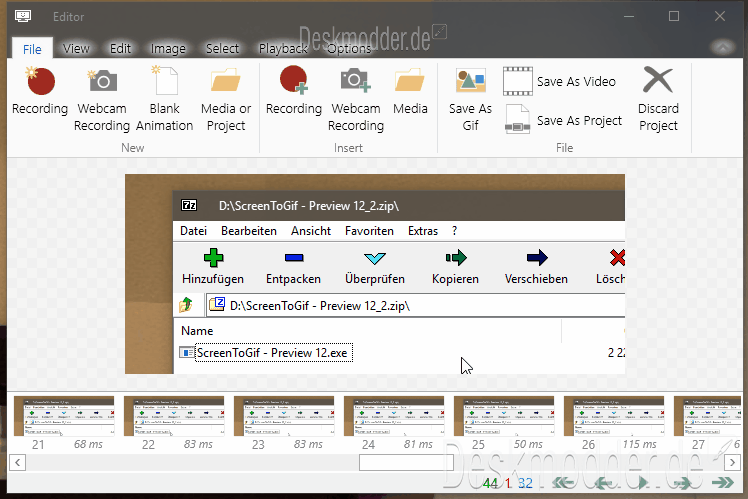748x499 pixels.
Task: Choose Save As Project
Action: pos(563,120)
